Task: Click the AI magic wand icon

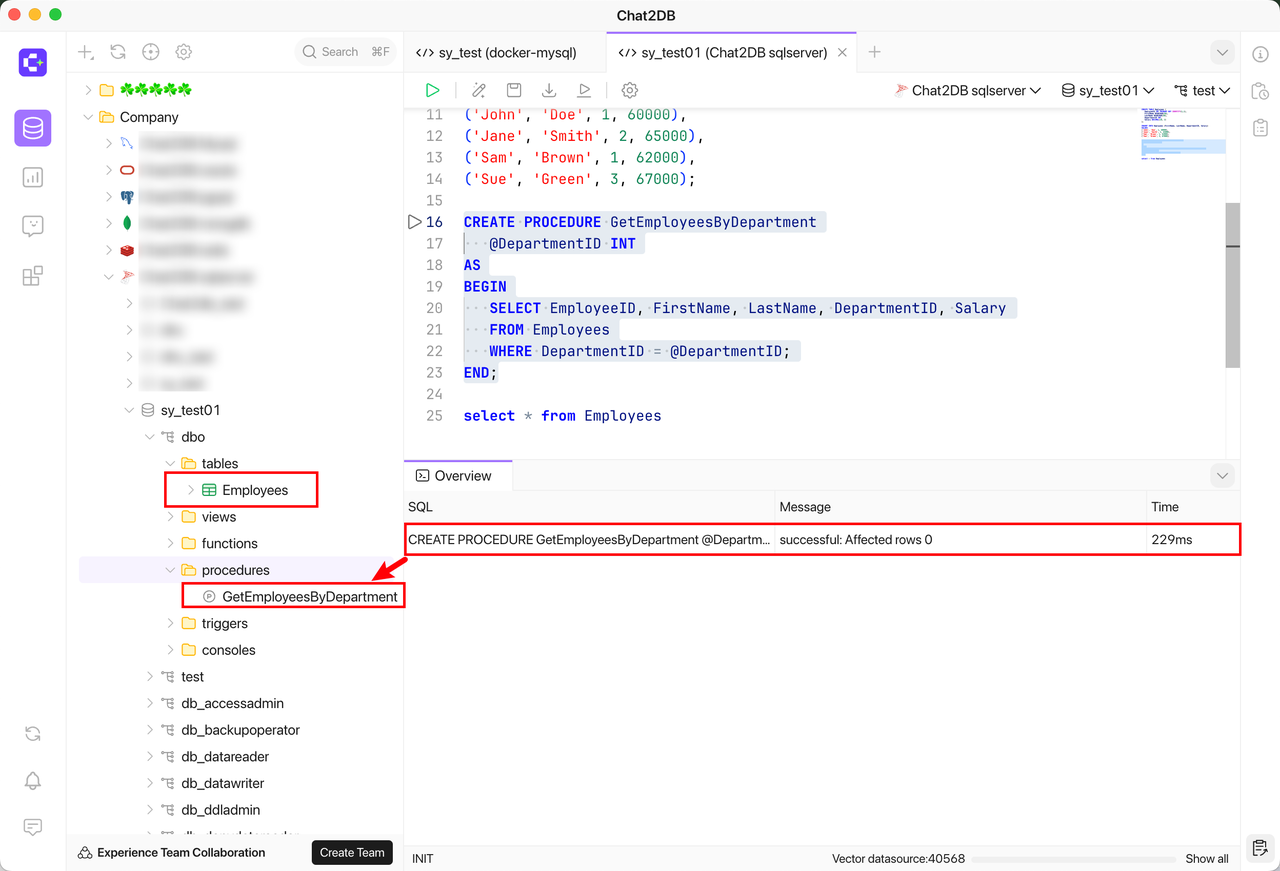Action: [x=479, y=90]
